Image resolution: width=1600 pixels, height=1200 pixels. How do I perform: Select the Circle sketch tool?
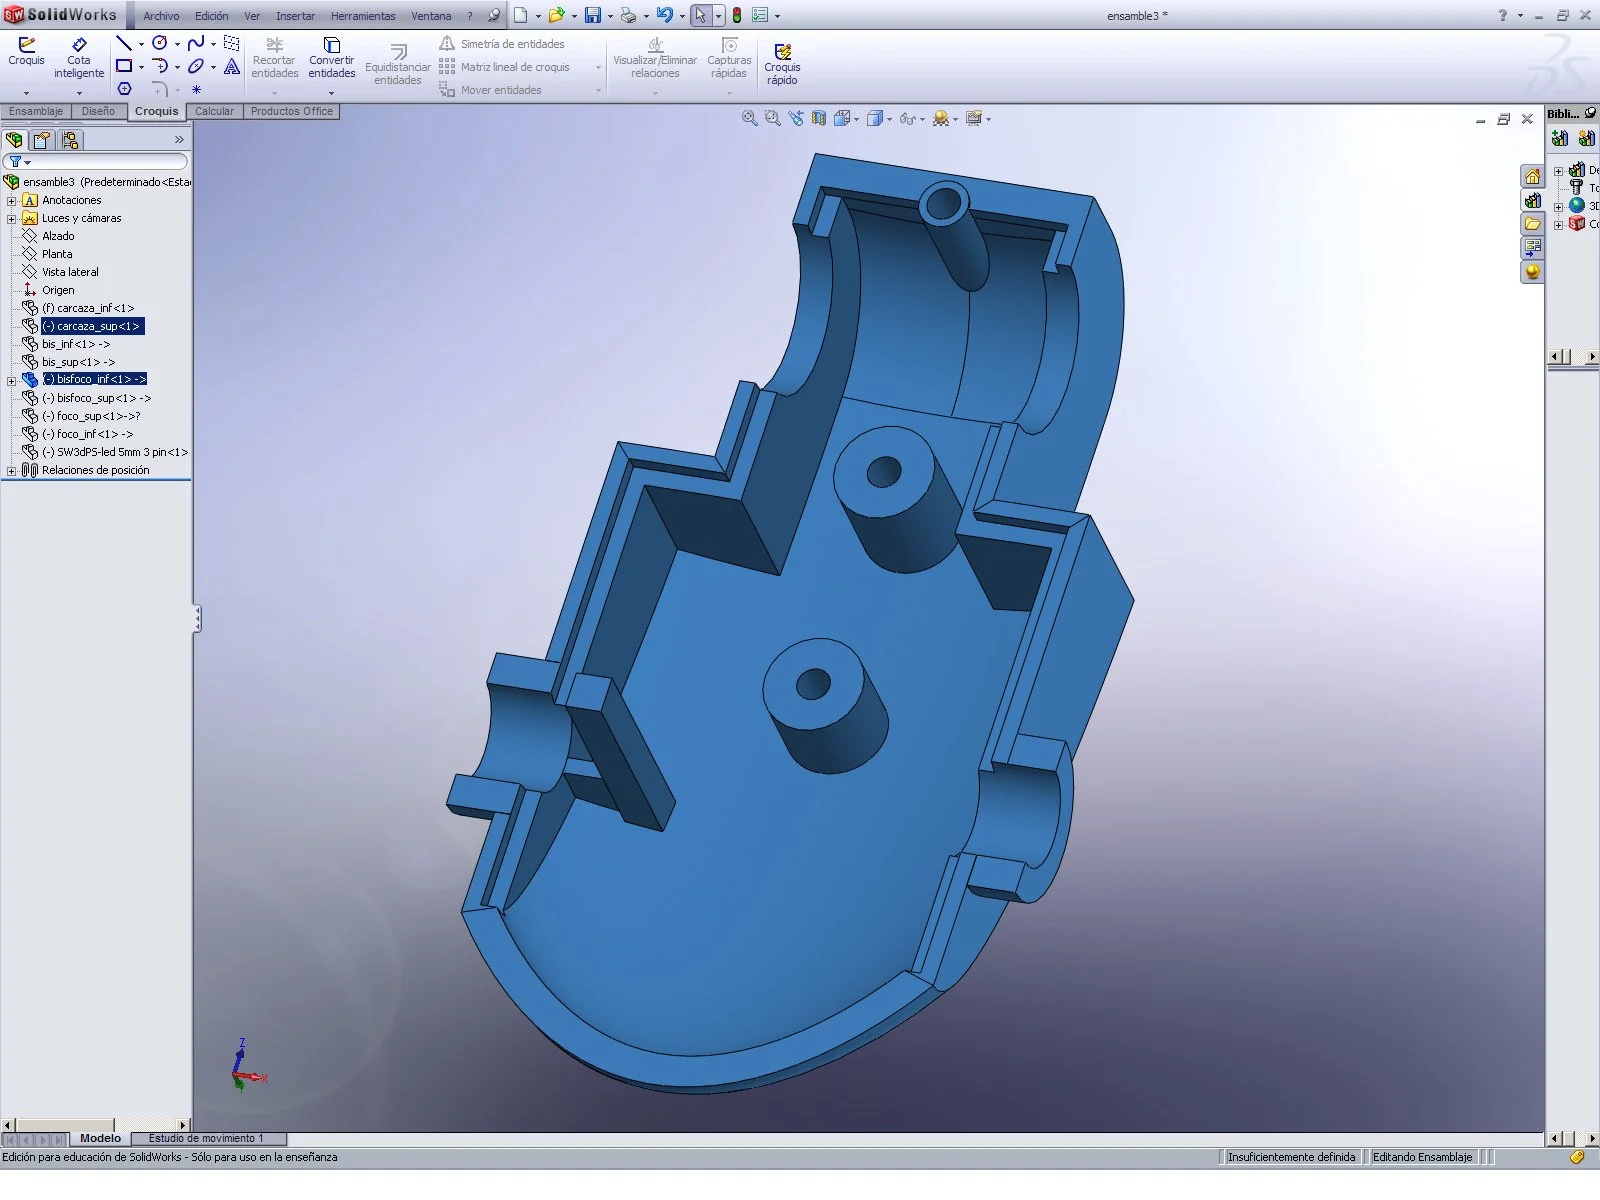pos(160,43)
